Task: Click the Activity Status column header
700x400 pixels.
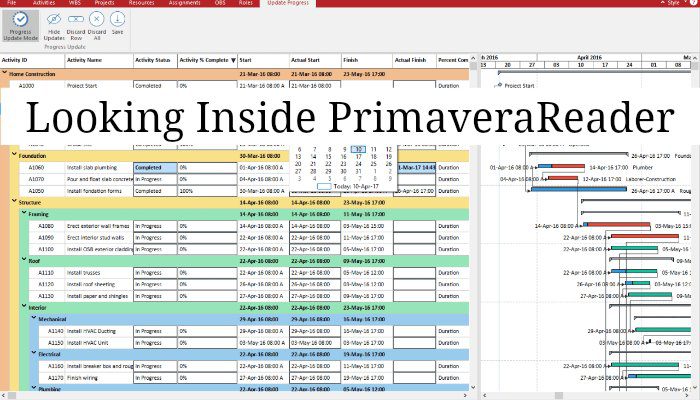Action: point(155,60)
